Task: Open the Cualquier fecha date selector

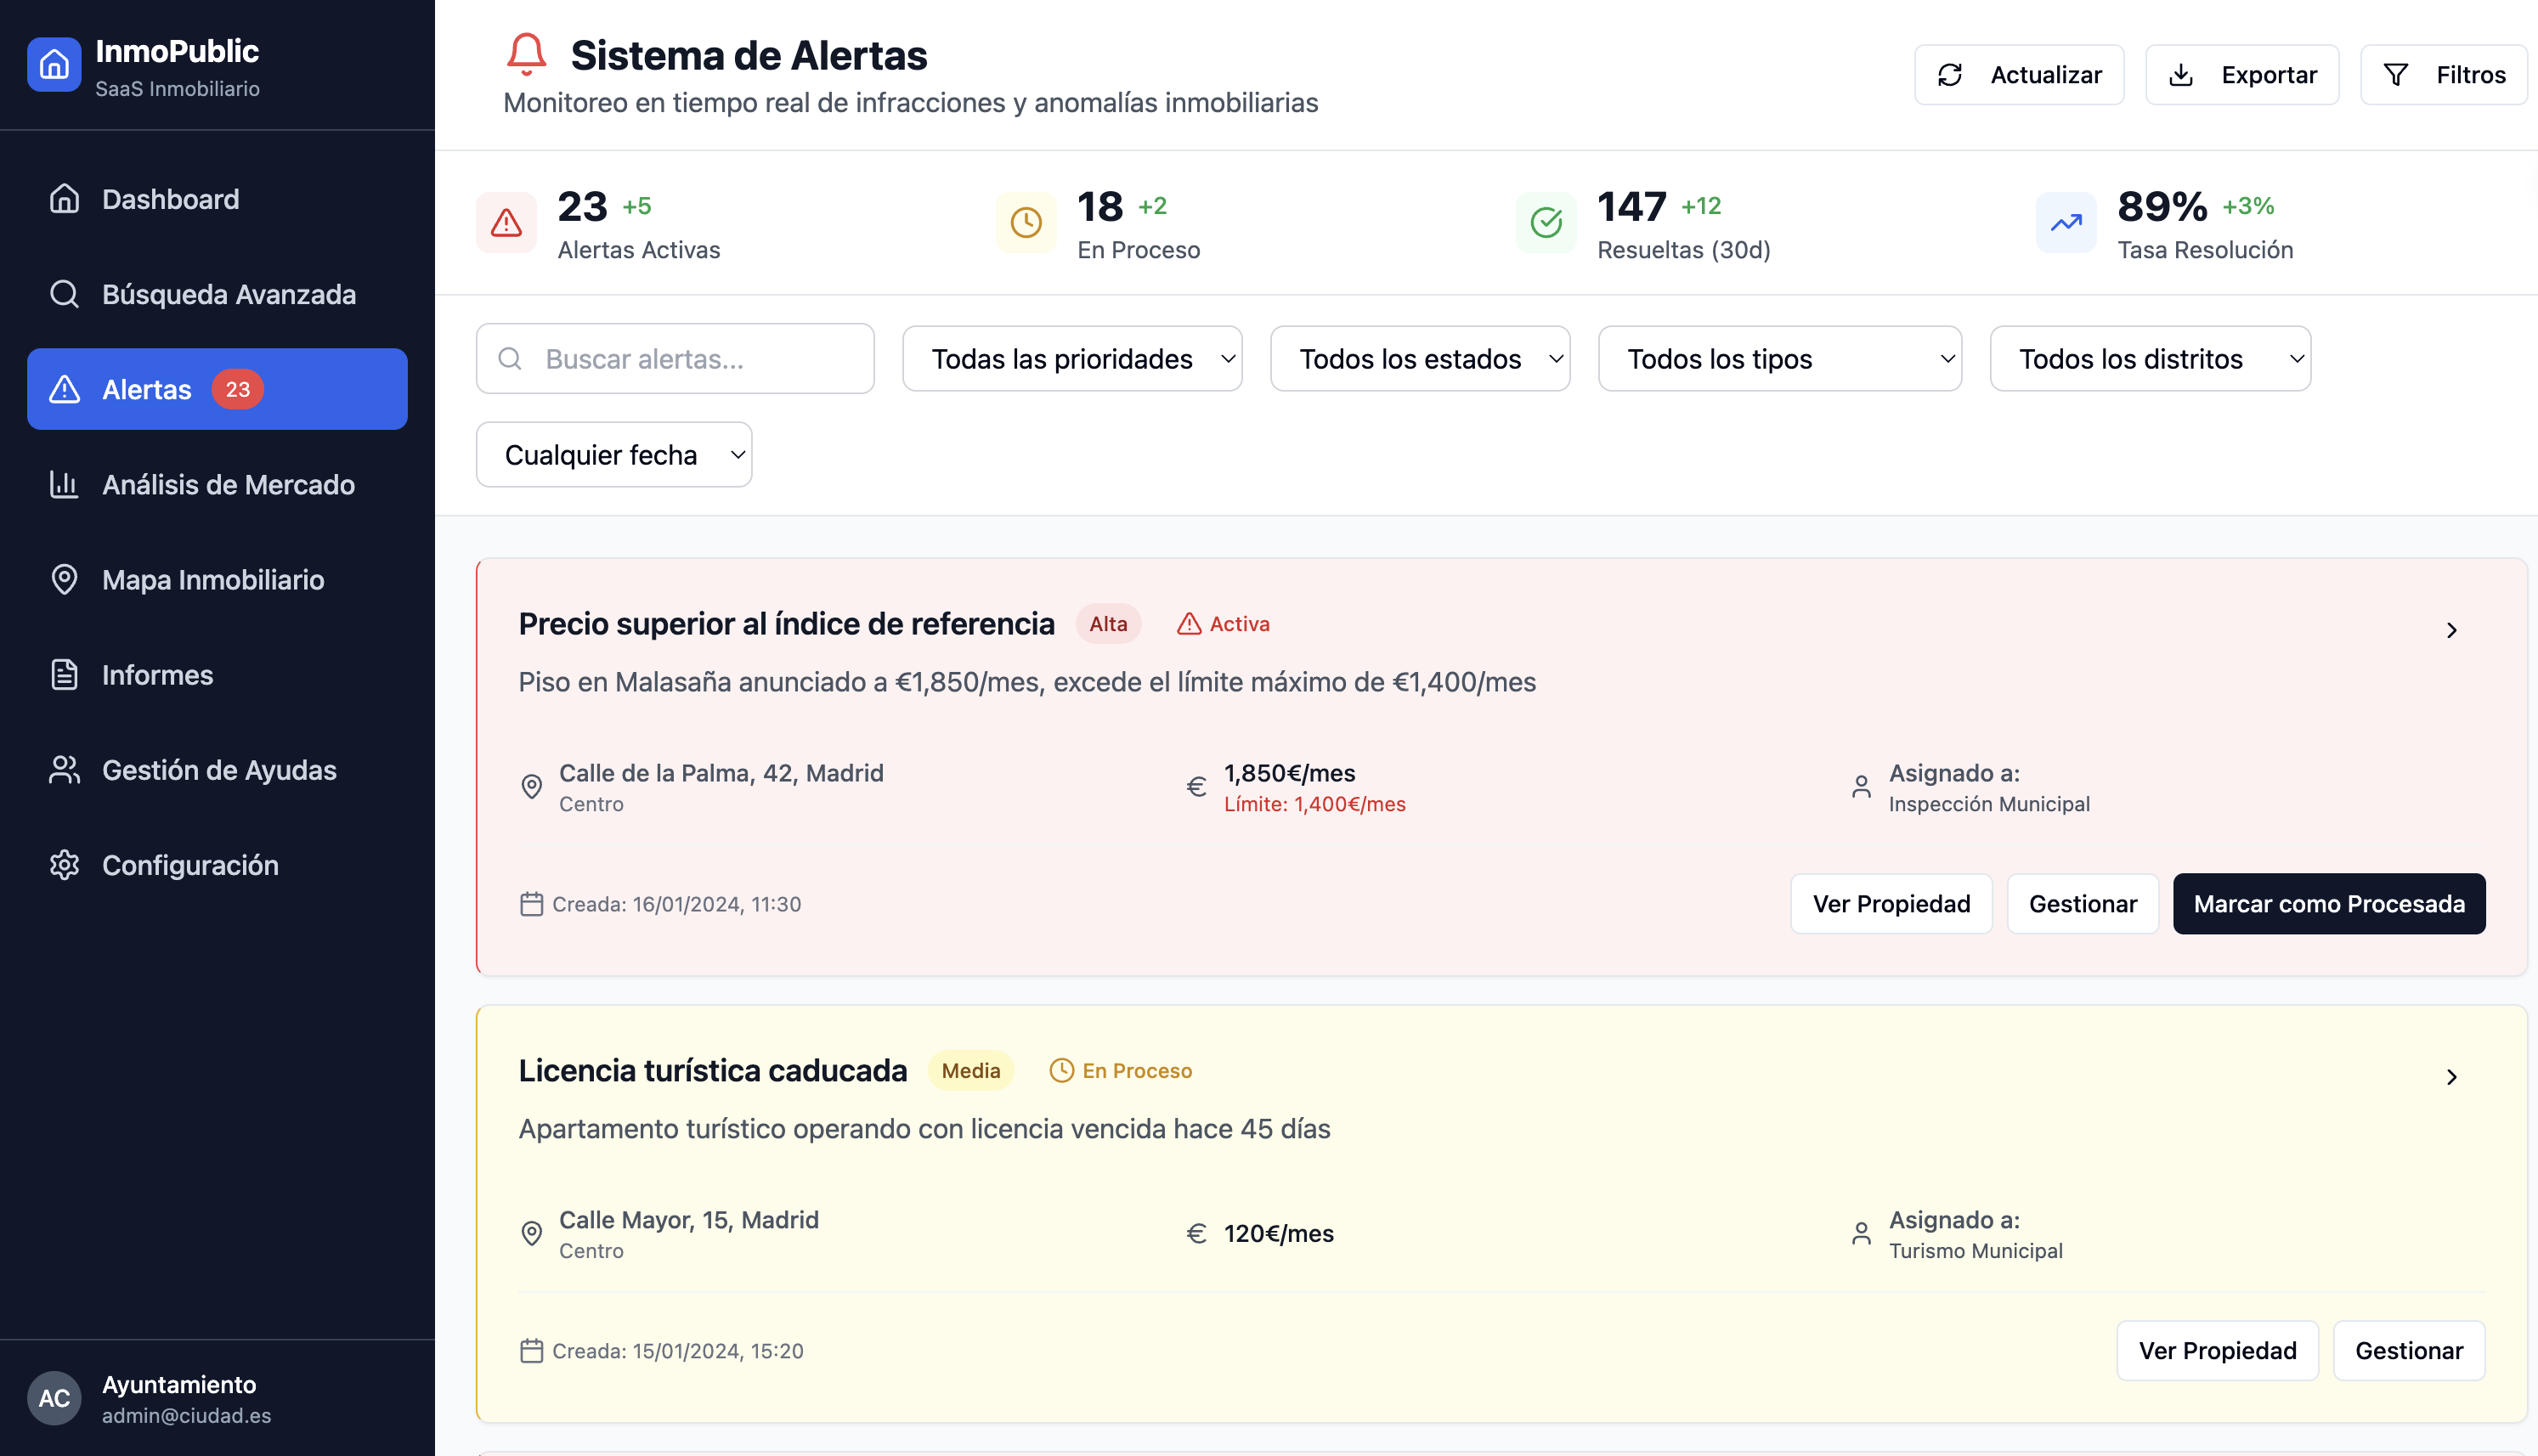Action: pyautogui.click(x=613, y=454)
